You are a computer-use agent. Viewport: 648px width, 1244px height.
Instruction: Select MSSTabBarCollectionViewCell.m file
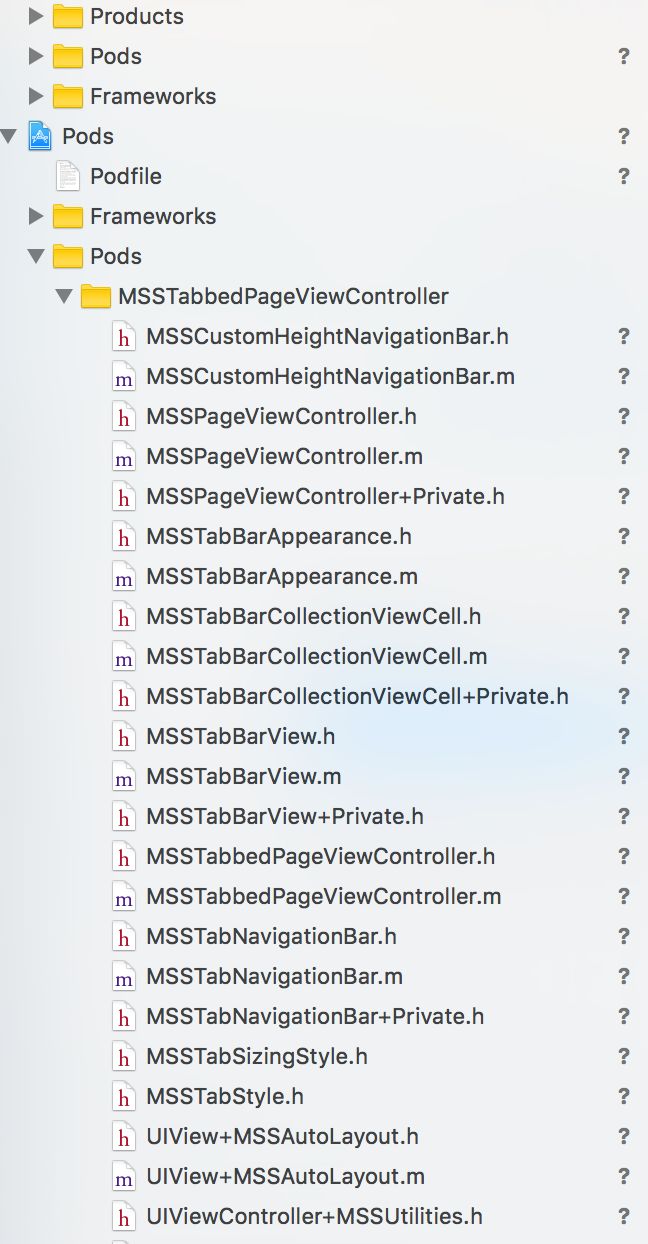317,656
